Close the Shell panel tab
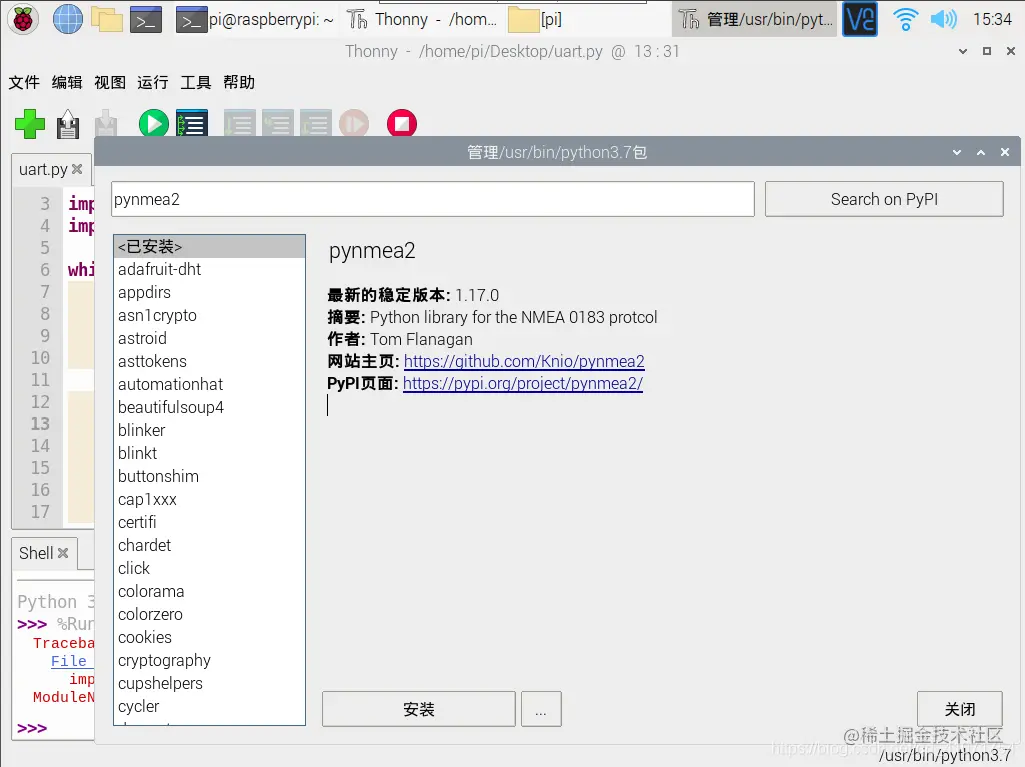Image resolution: width=1025 pixels, height=767 pixels. click(63, 553)
